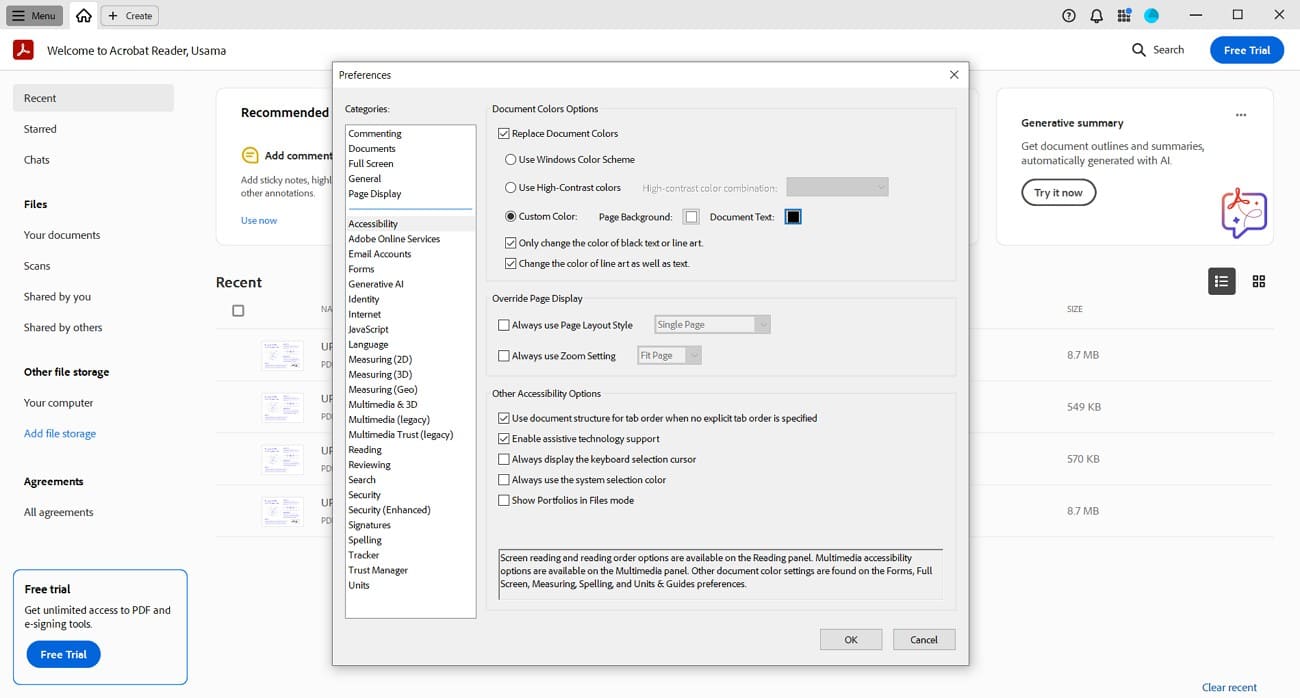Image resolution: width=1300 pixels, height=698 pixels.
Task: Select Use High-Contrast colors radio
Action: tap(511, 187)
